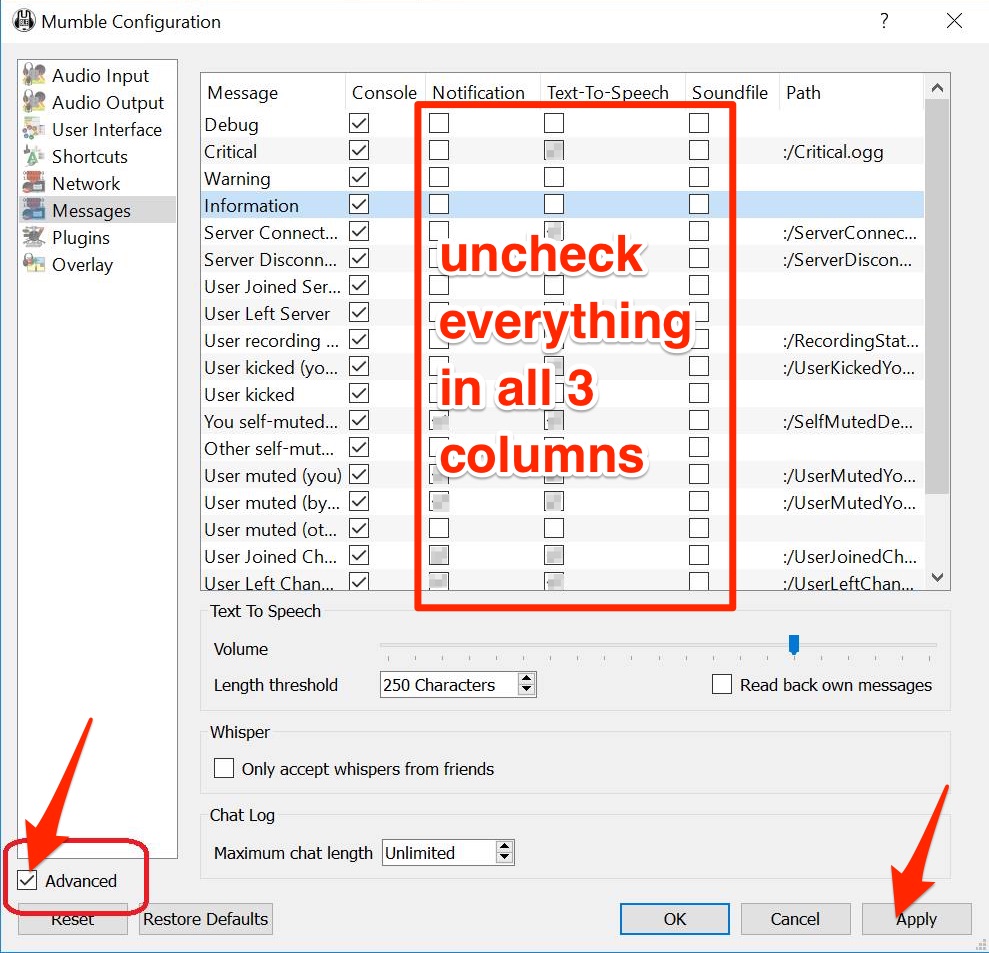
Task: Close the Mumble Configuration dialog
Action: 954,21
